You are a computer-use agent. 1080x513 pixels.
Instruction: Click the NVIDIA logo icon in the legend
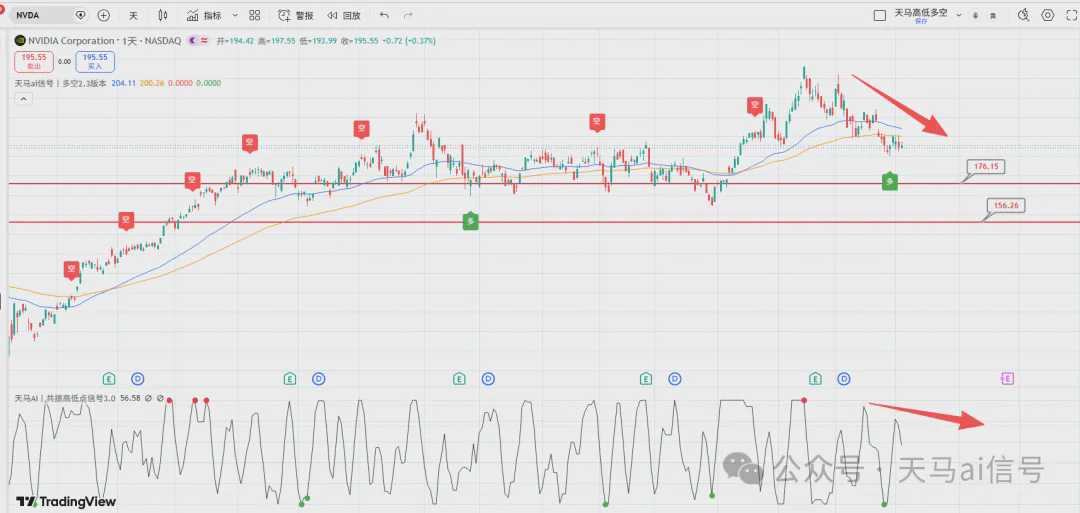20,41
